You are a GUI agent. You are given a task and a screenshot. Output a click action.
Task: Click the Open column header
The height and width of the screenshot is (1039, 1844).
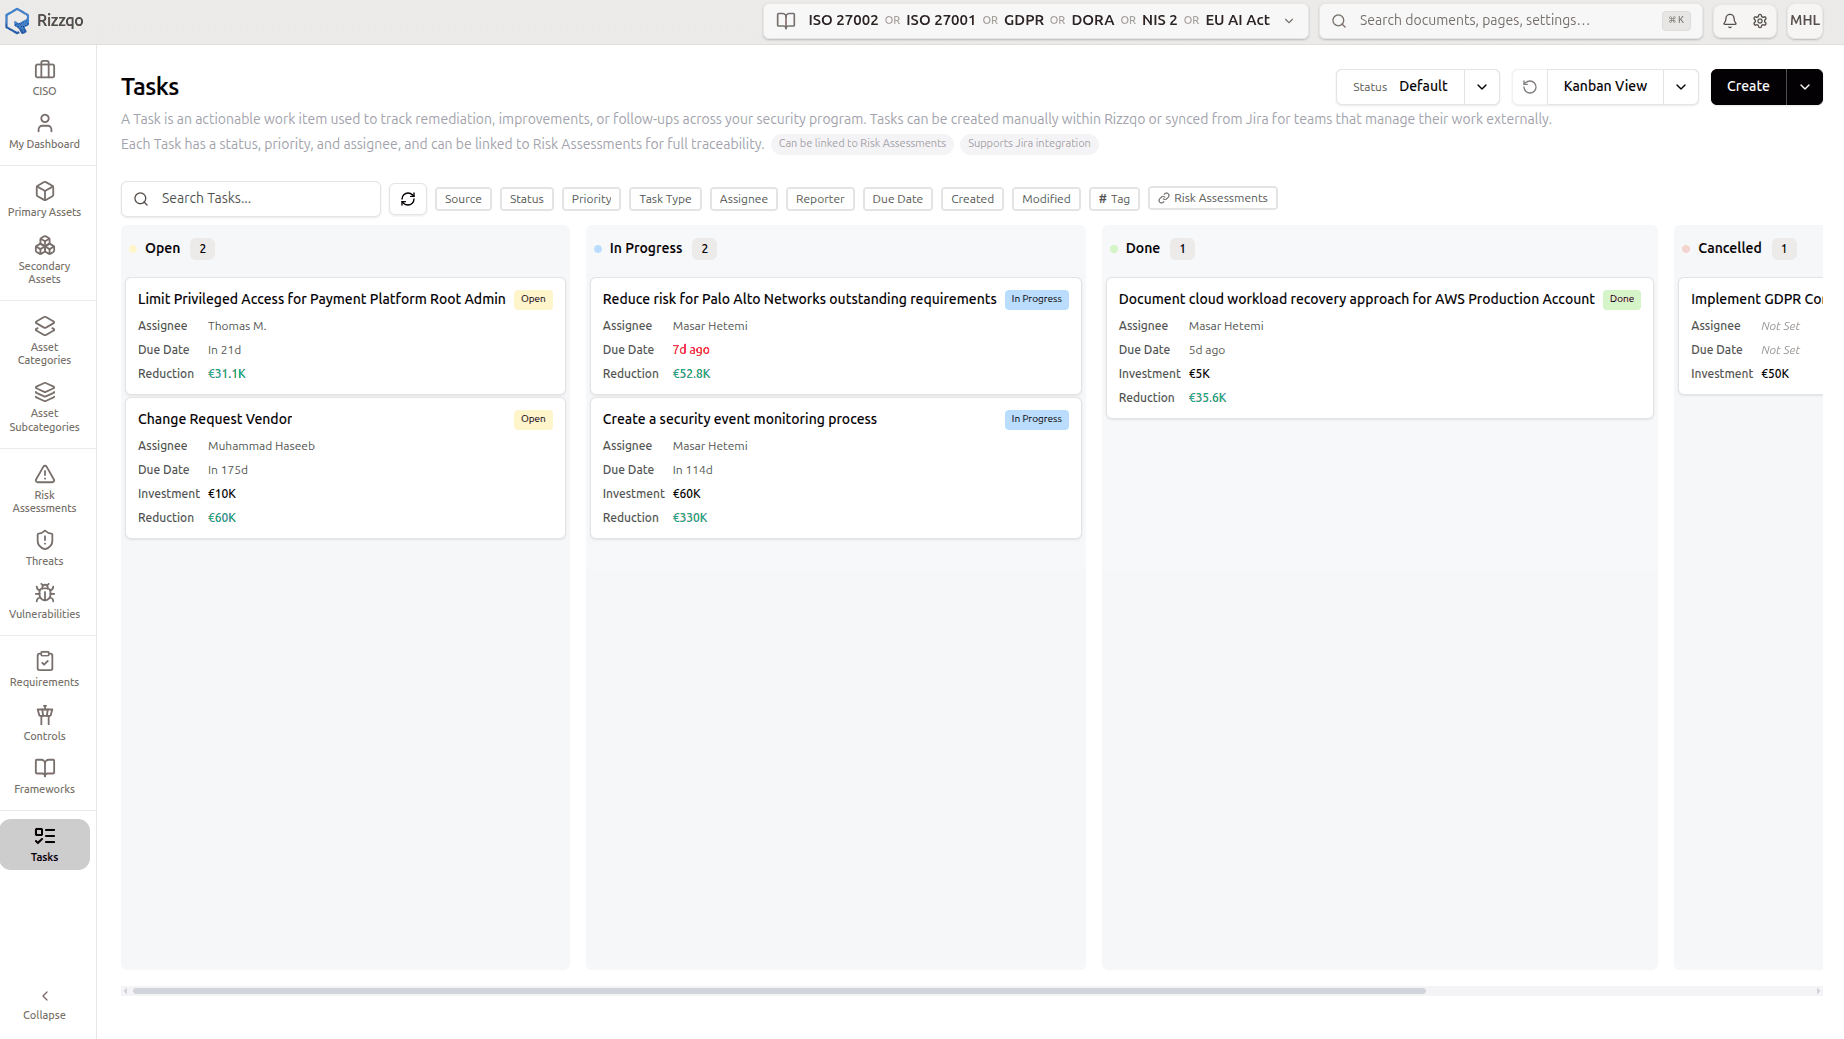coord(162,248)
